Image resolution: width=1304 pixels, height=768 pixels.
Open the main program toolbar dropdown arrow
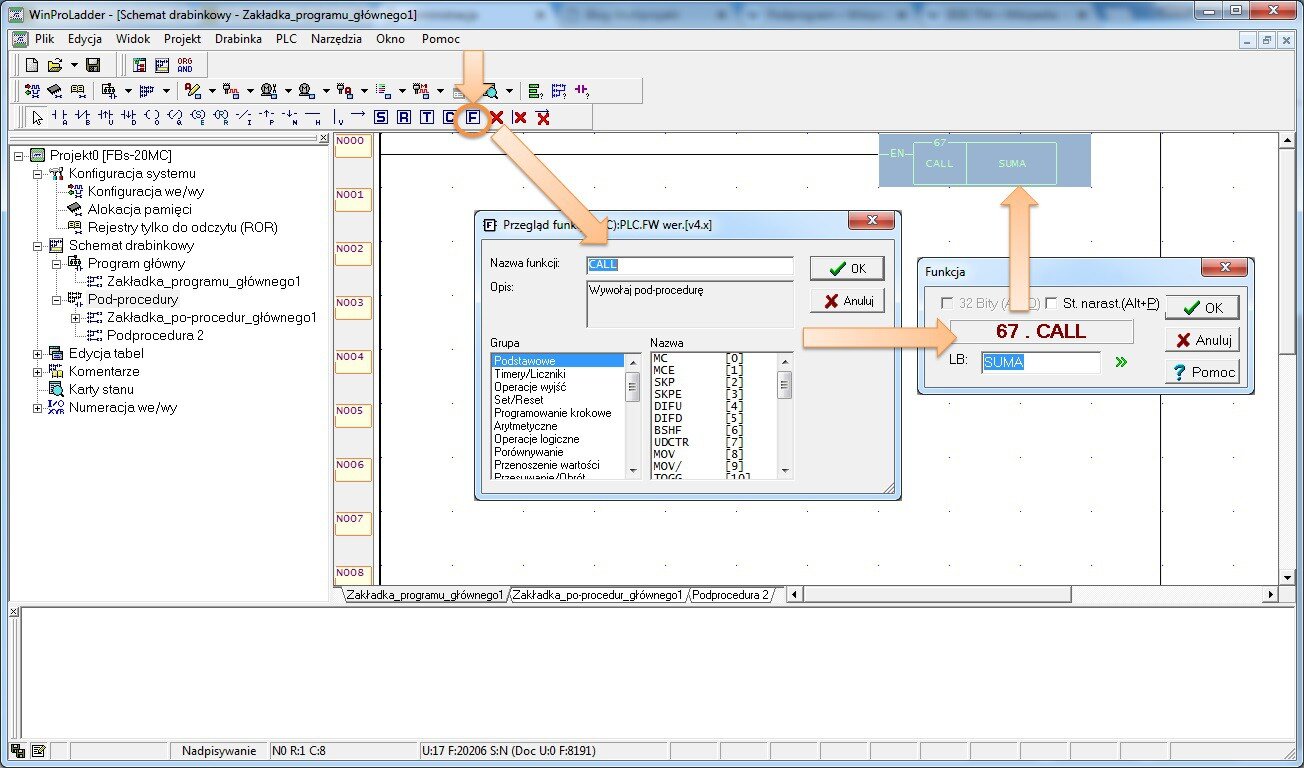128,91
